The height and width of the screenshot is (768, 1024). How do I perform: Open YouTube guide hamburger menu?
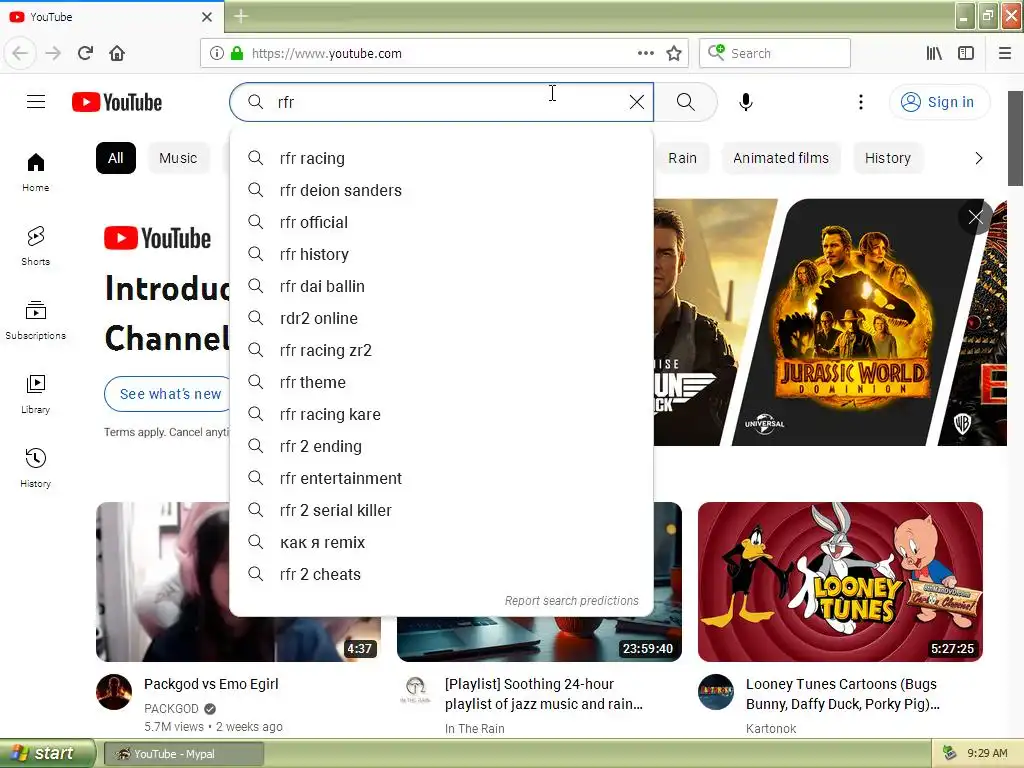(x=36, y=102)
